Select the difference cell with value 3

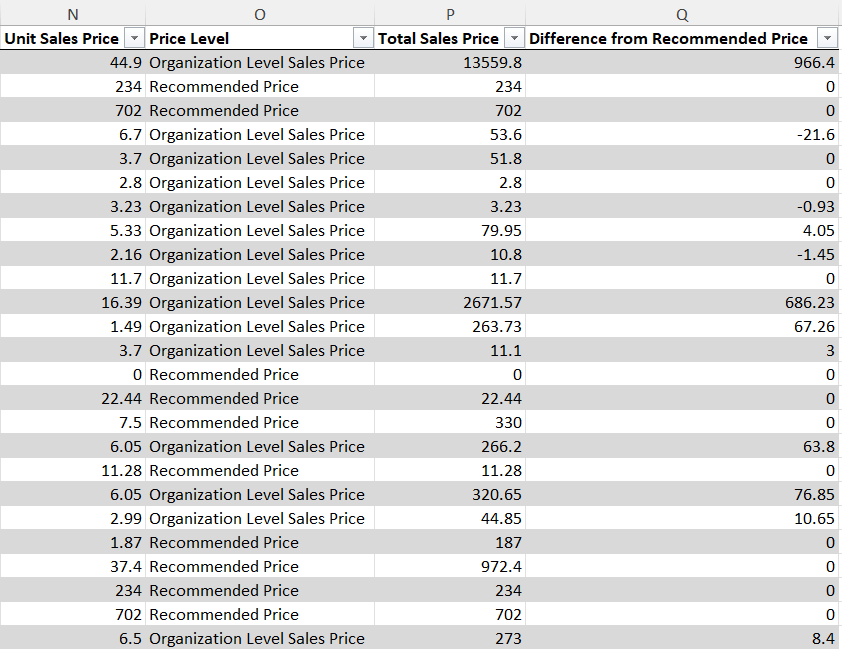682,351
